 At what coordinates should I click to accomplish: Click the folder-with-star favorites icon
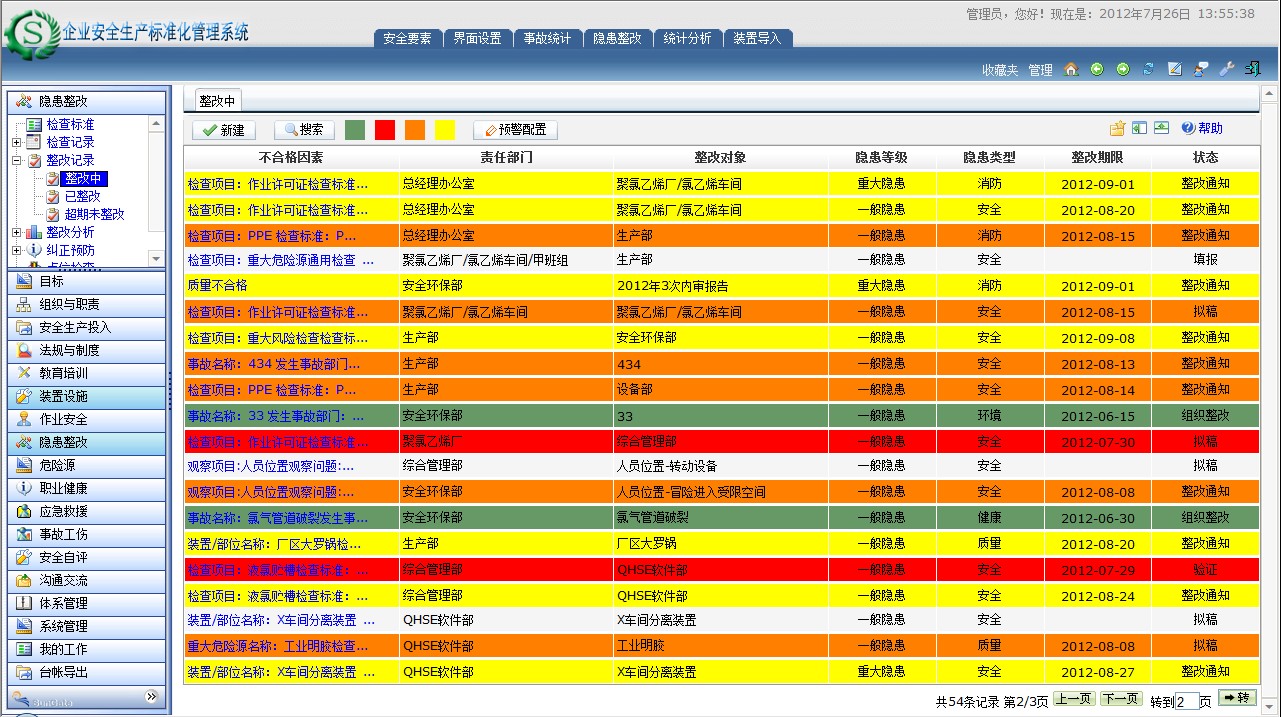pyautogui.click(x=1117, y=128)
